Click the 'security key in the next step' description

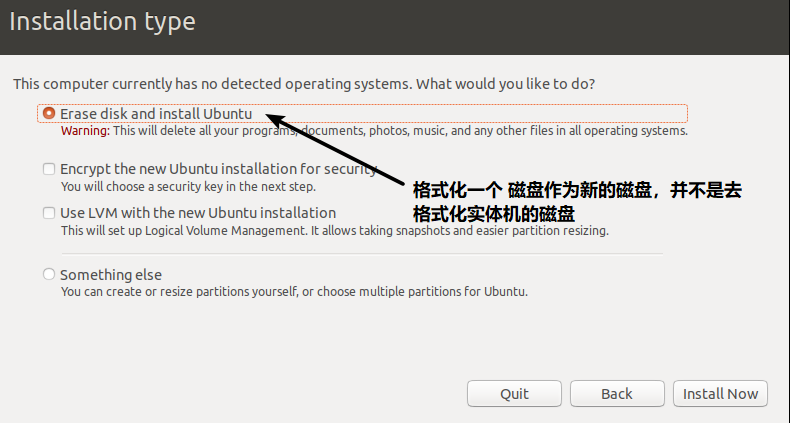[x=188, y=187]
